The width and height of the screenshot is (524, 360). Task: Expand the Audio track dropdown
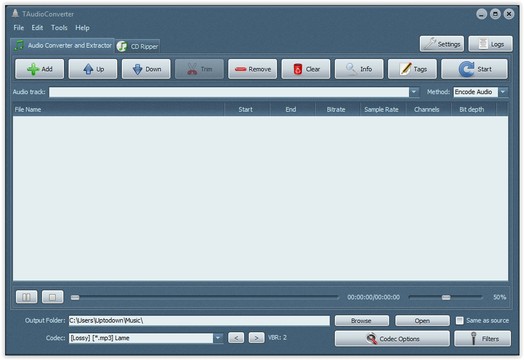414,92
